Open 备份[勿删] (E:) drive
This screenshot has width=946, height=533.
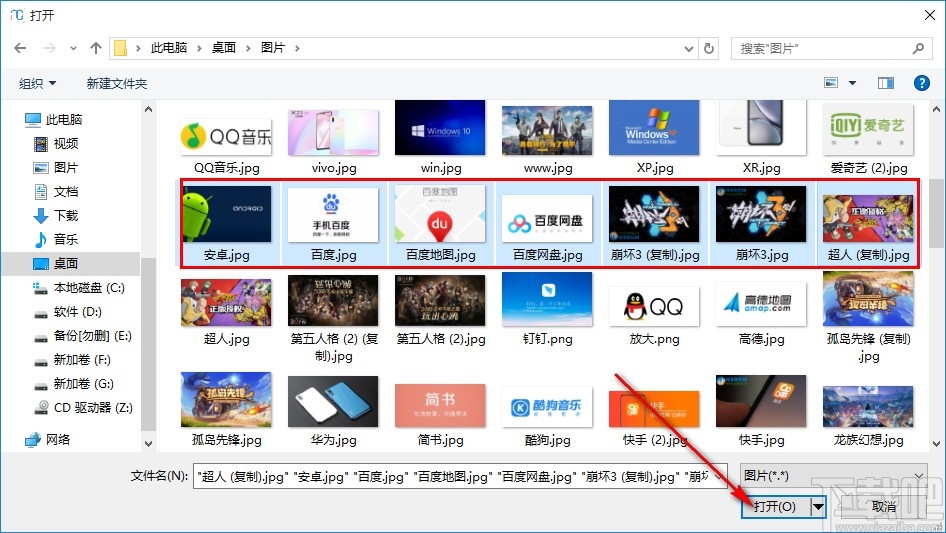click(x=82, y=336)
